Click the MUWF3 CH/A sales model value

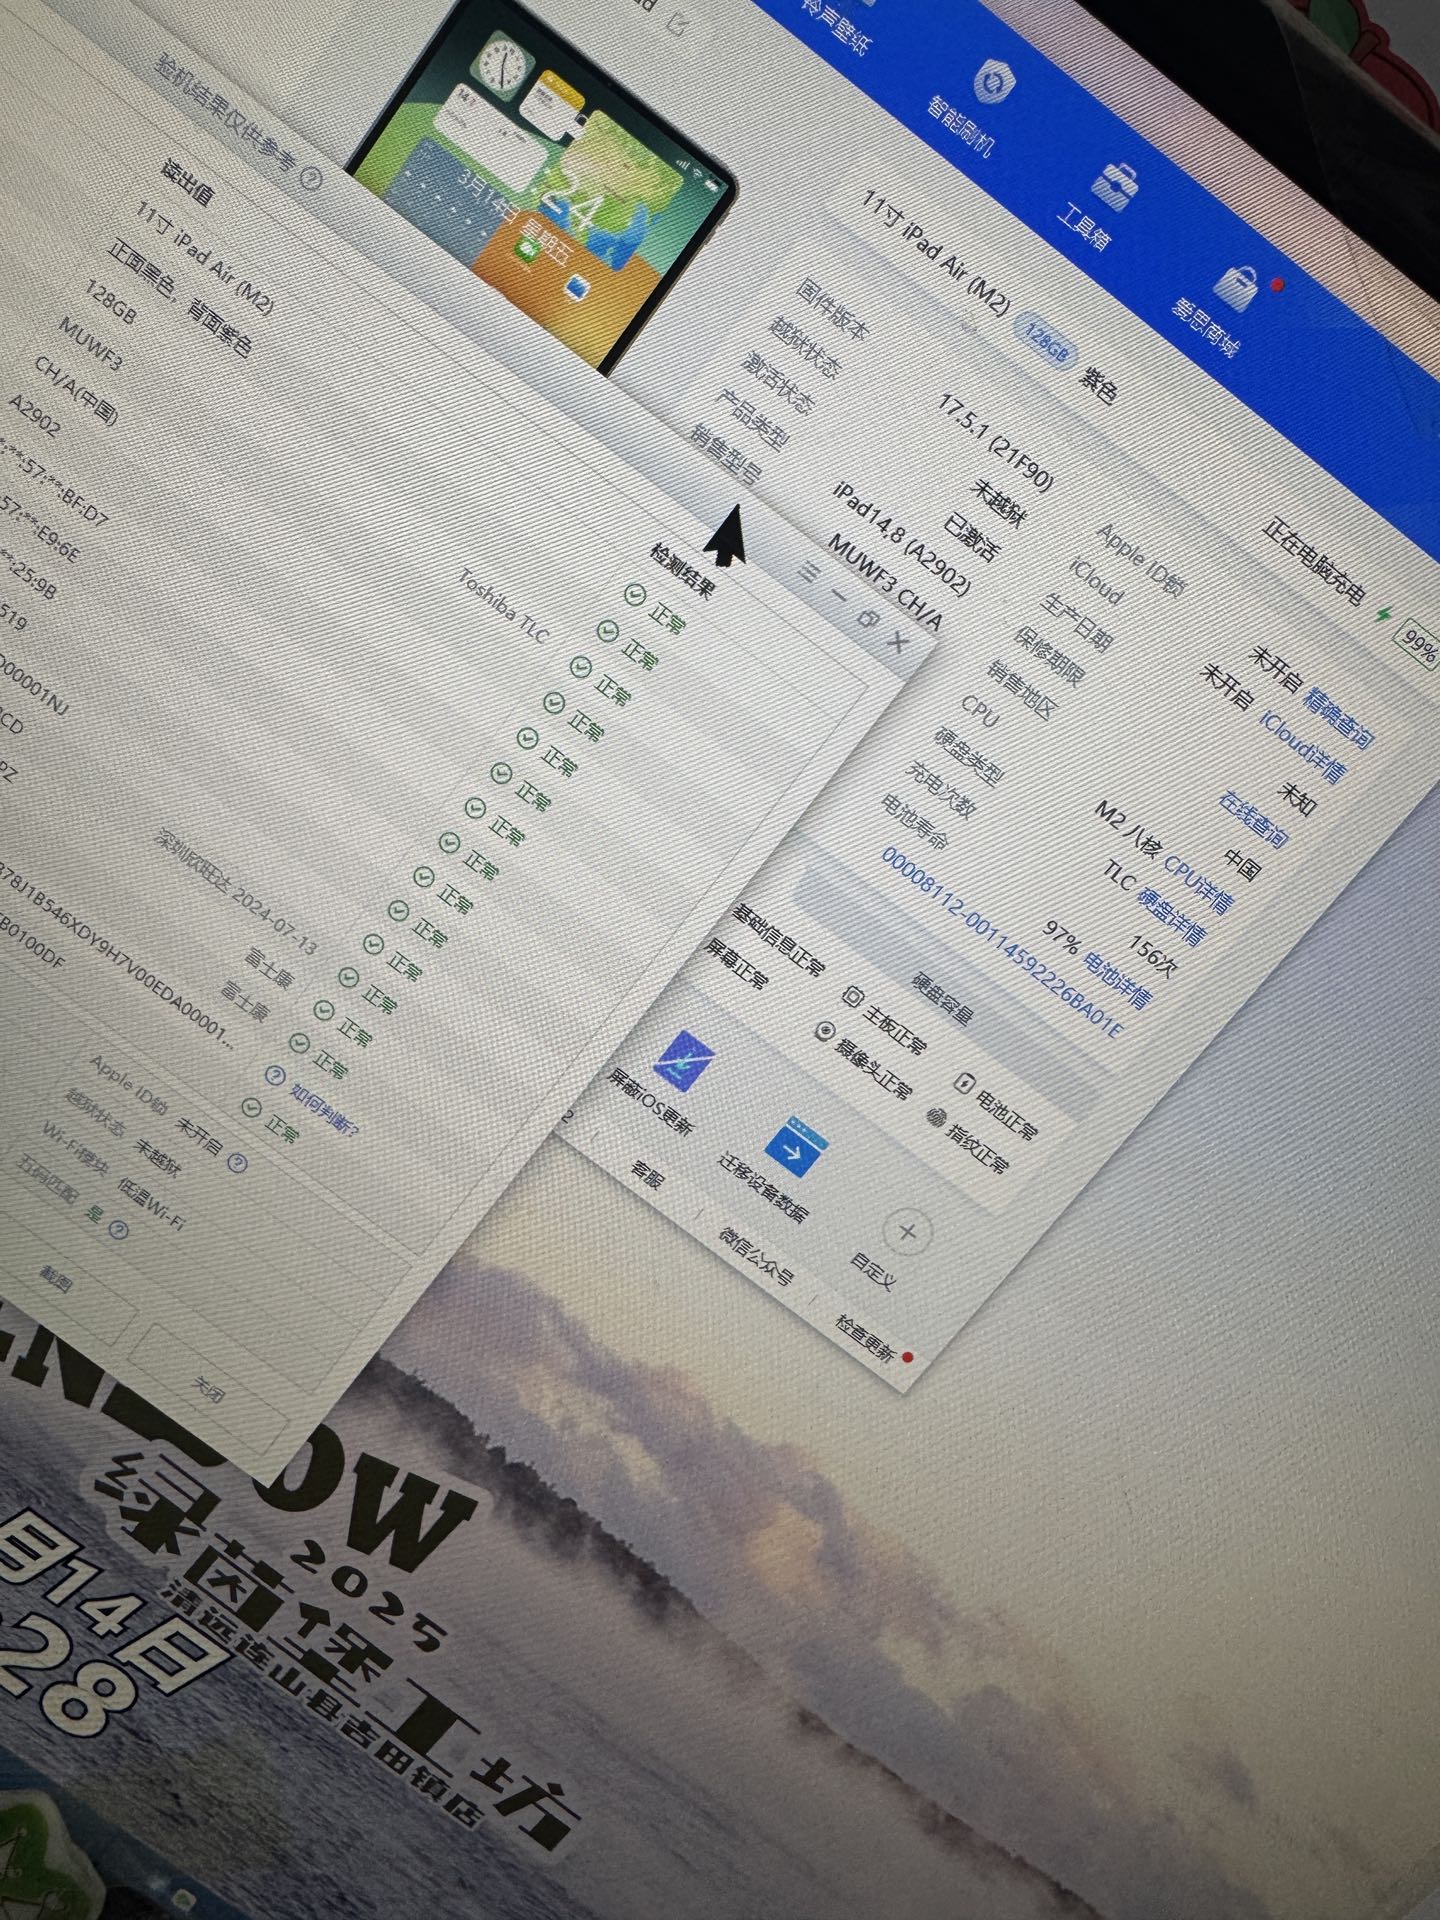tap(886, 583)
